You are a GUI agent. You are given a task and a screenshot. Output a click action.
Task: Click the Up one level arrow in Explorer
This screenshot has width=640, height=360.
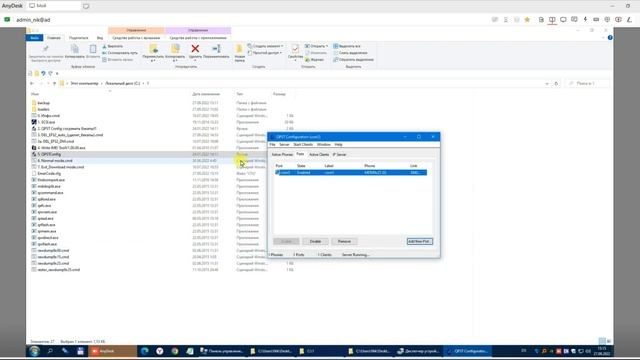pos(54,83)
